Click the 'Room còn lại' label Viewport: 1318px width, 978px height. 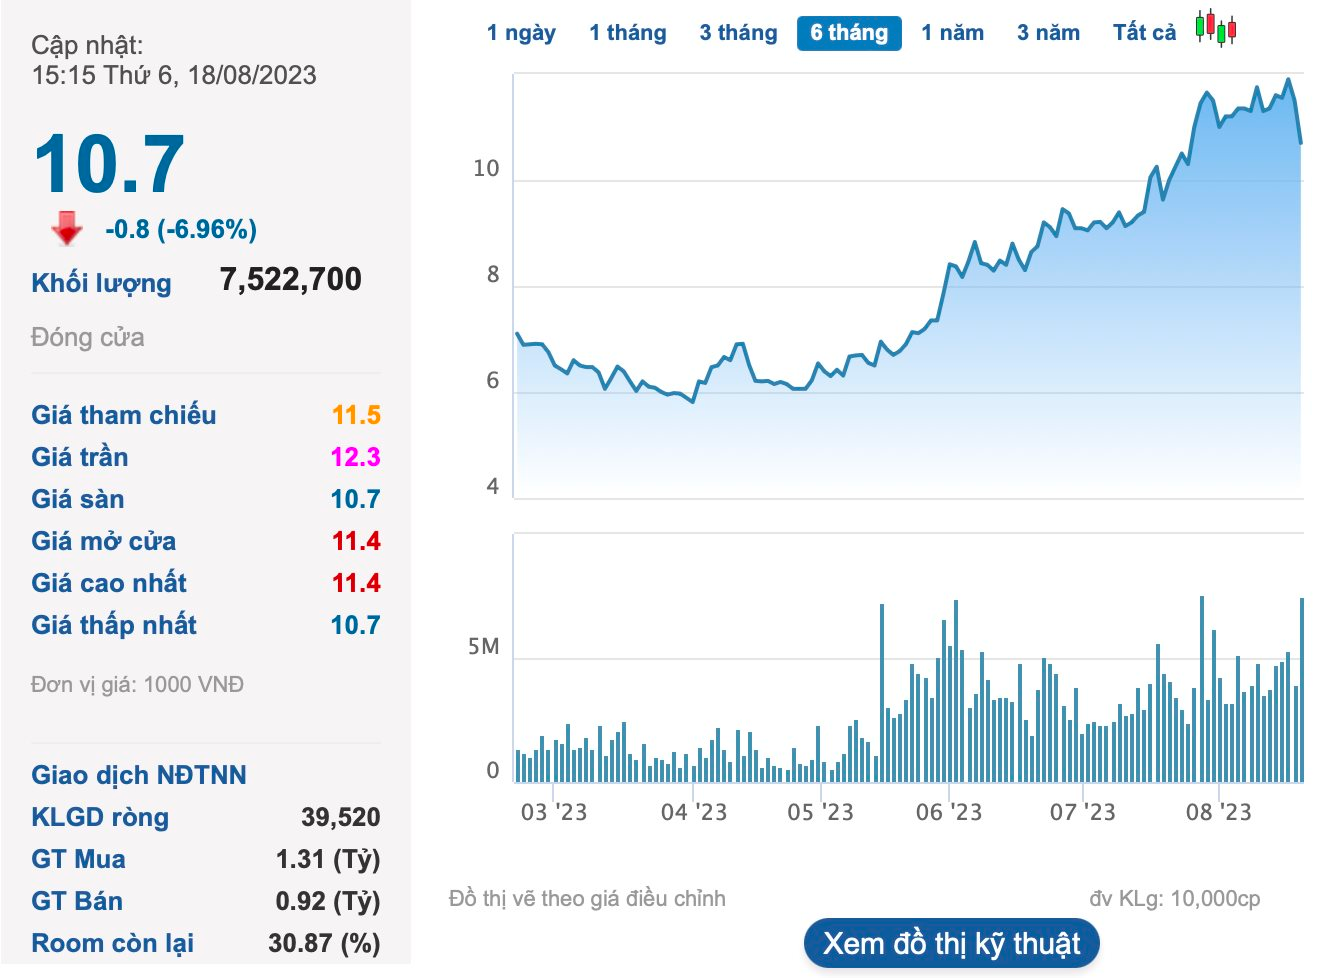112,943
